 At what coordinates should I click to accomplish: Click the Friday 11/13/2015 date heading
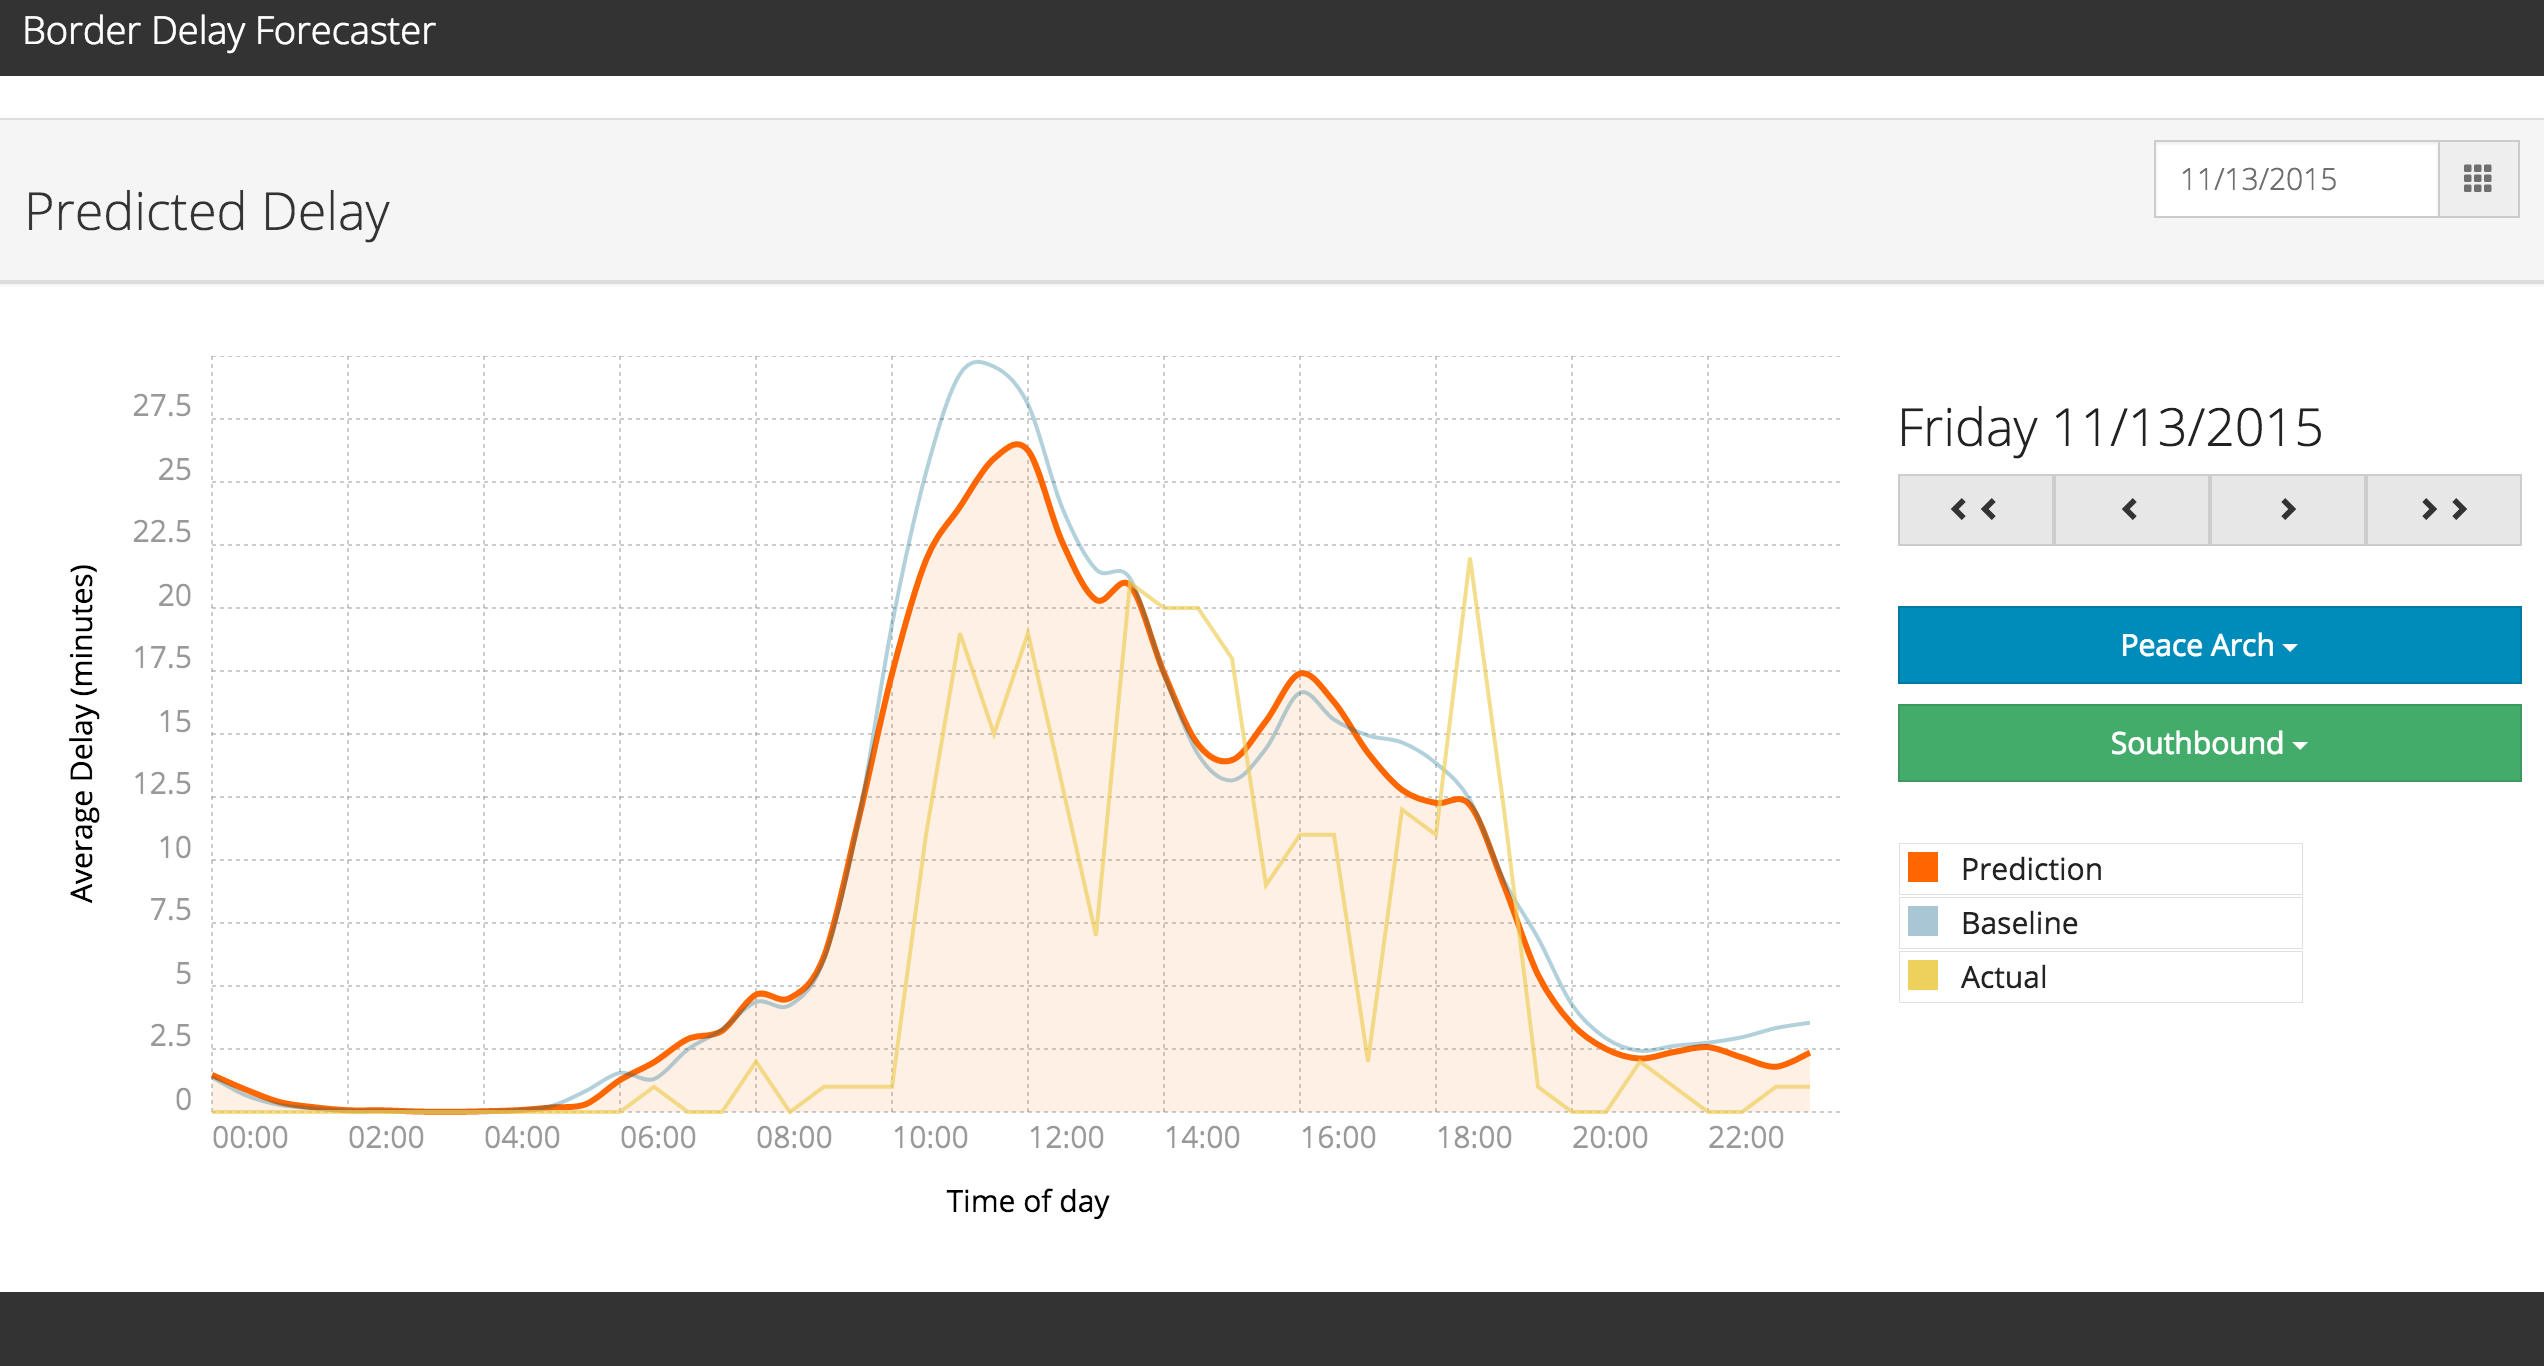2110,428
